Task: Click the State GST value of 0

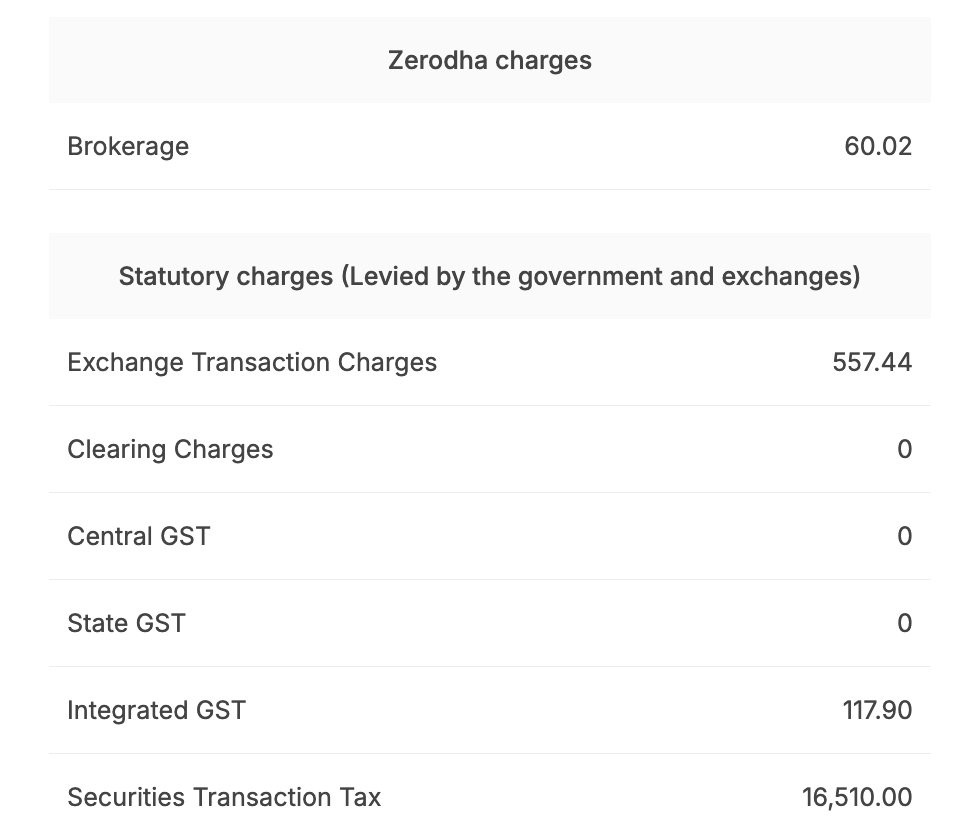Action: 904,623
